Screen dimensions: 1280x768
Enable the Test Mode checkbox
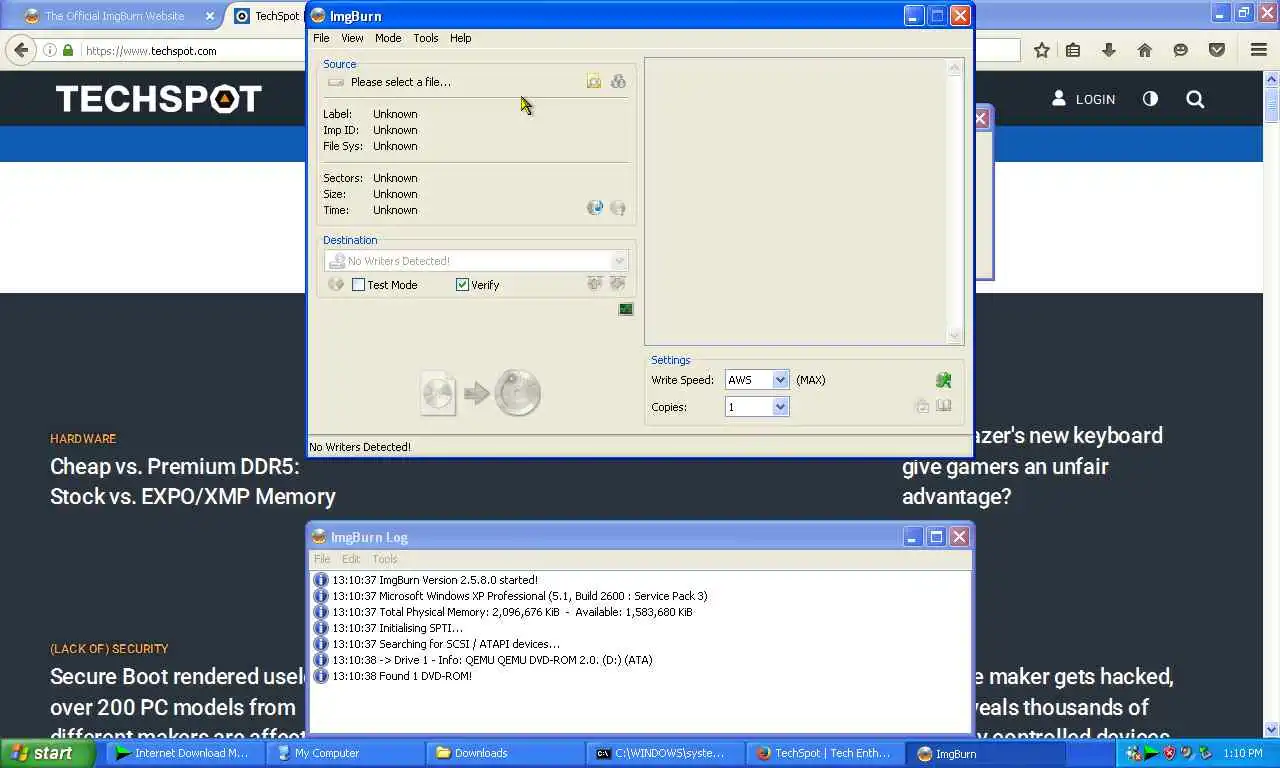358,285
